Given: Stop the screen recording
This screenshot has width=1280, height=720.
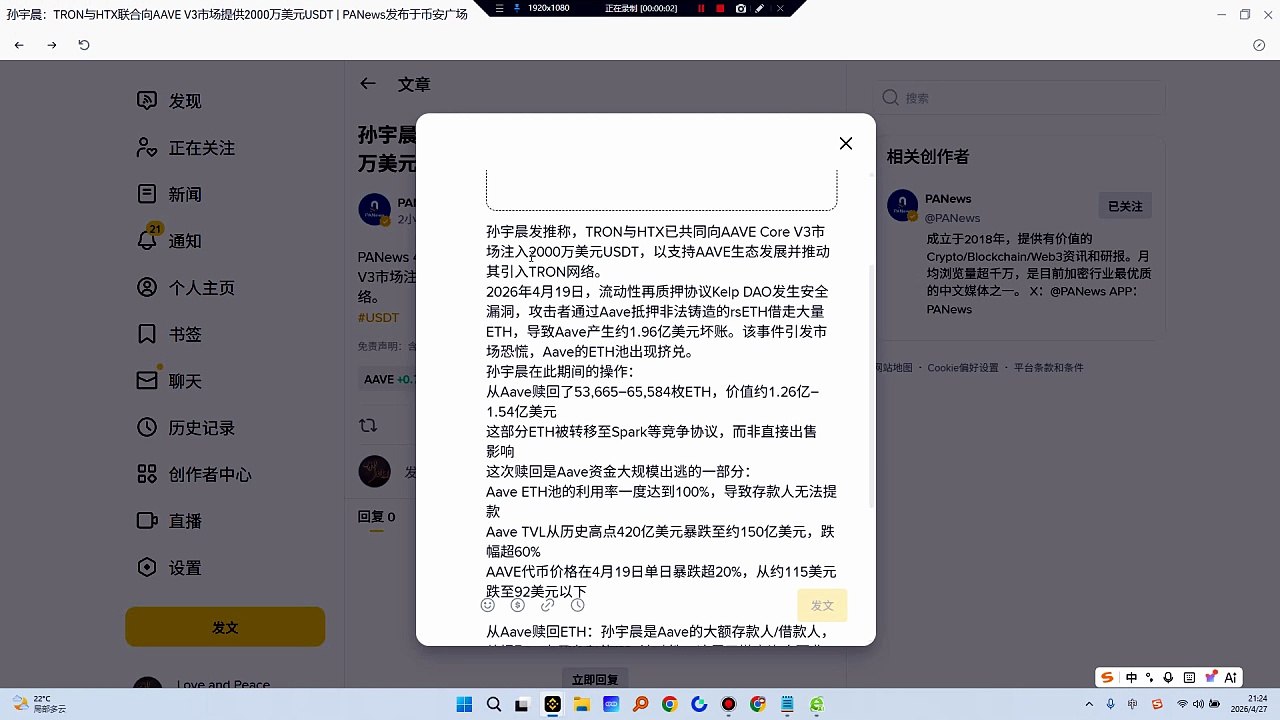Looking at the screenshot, I should point(720,8).
